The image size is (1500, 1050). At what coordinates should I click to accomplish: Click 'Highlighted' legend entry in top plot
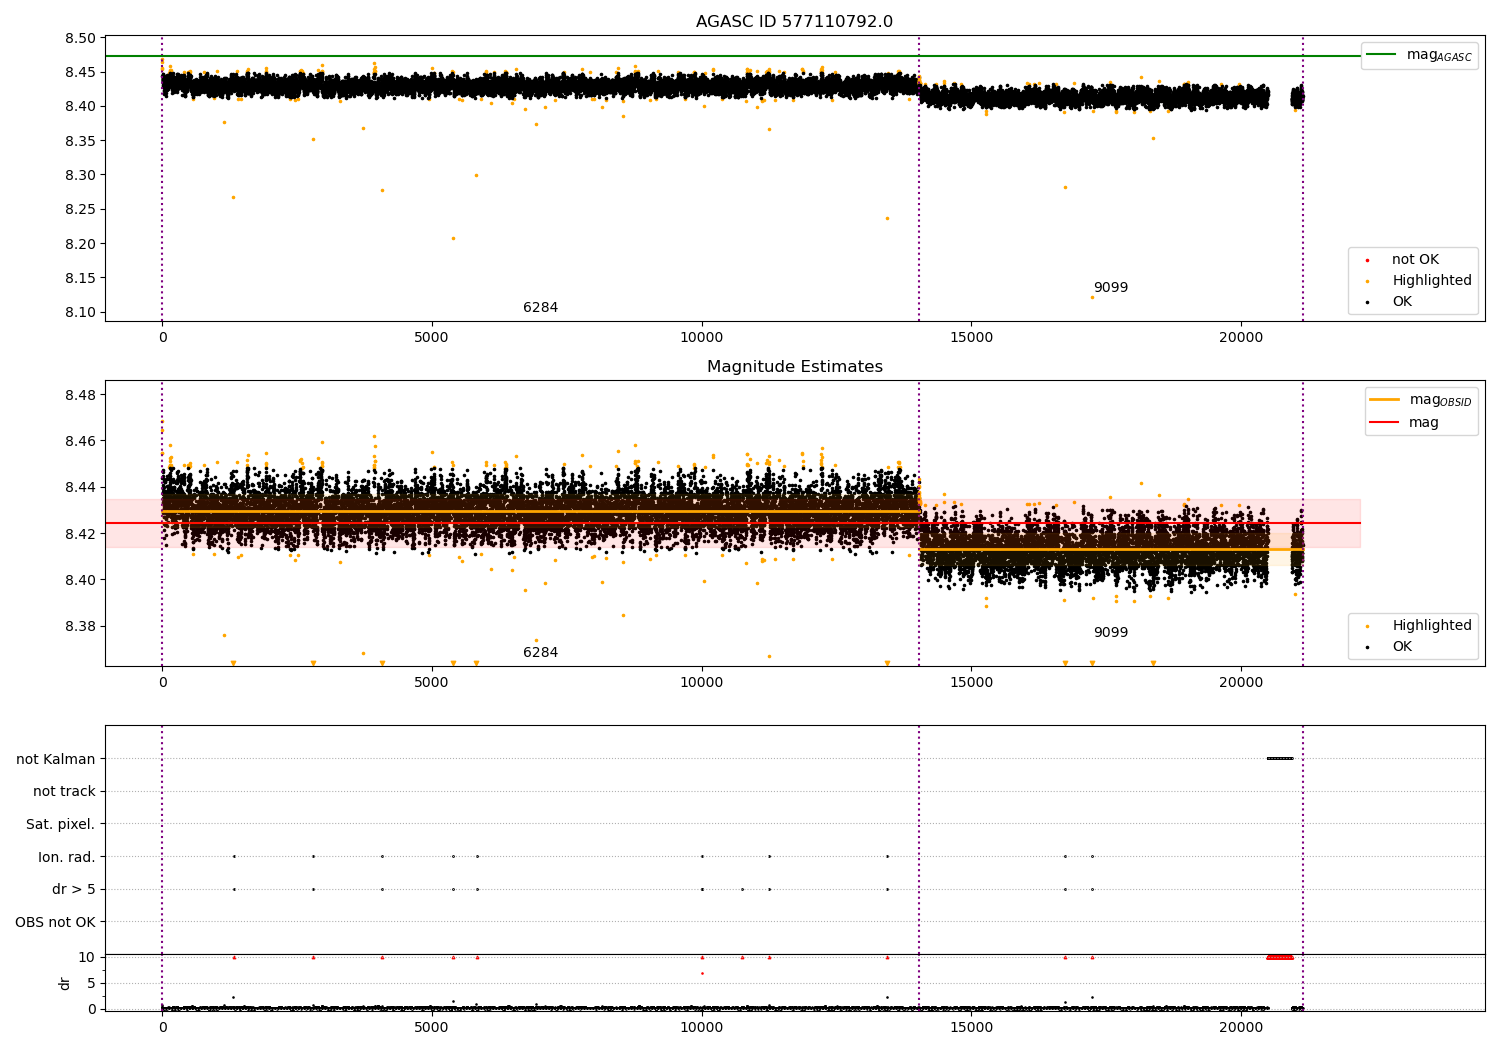[x=1431, y=281]
